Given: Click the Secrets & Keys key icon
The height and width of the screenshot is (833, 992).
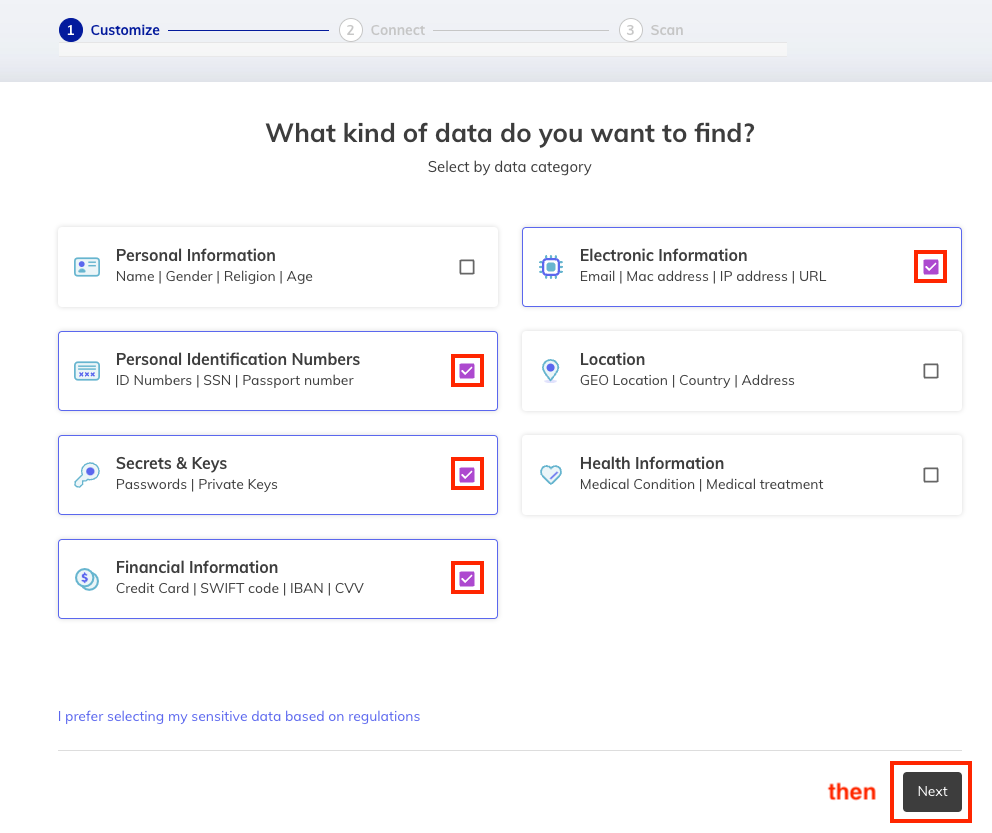Looking at the screenshot, I should 87,474.
